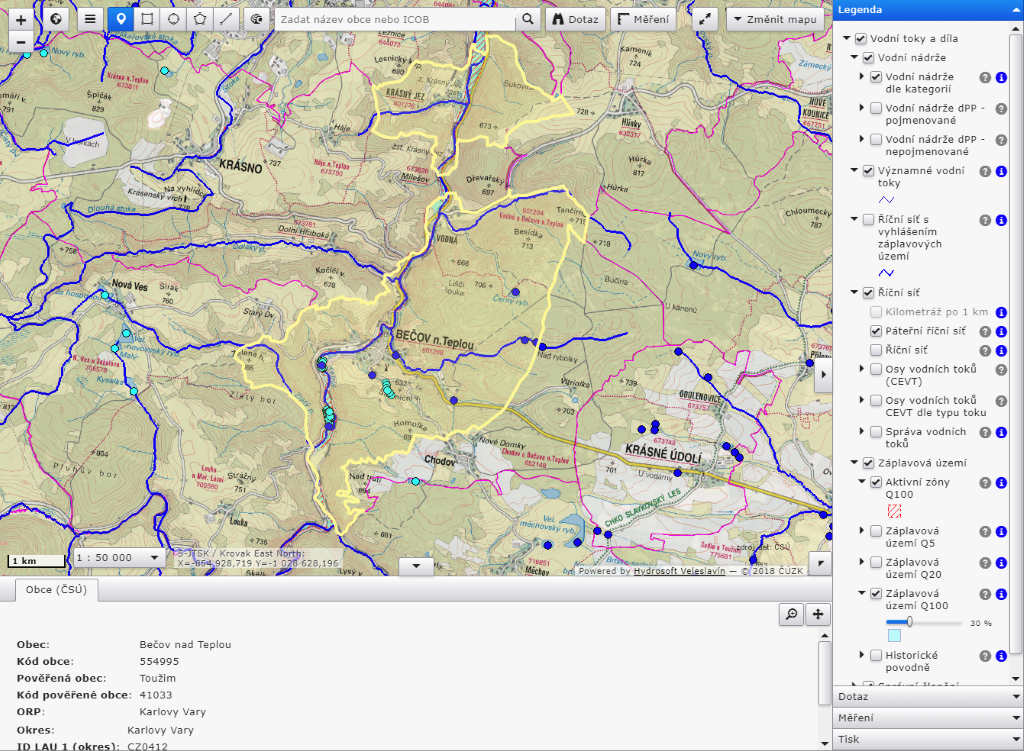Image resolution: width=1024 pixels, height=751 pixels.
Task: Show help for Záplavová území Q5
Action: [x=985, y=532]
